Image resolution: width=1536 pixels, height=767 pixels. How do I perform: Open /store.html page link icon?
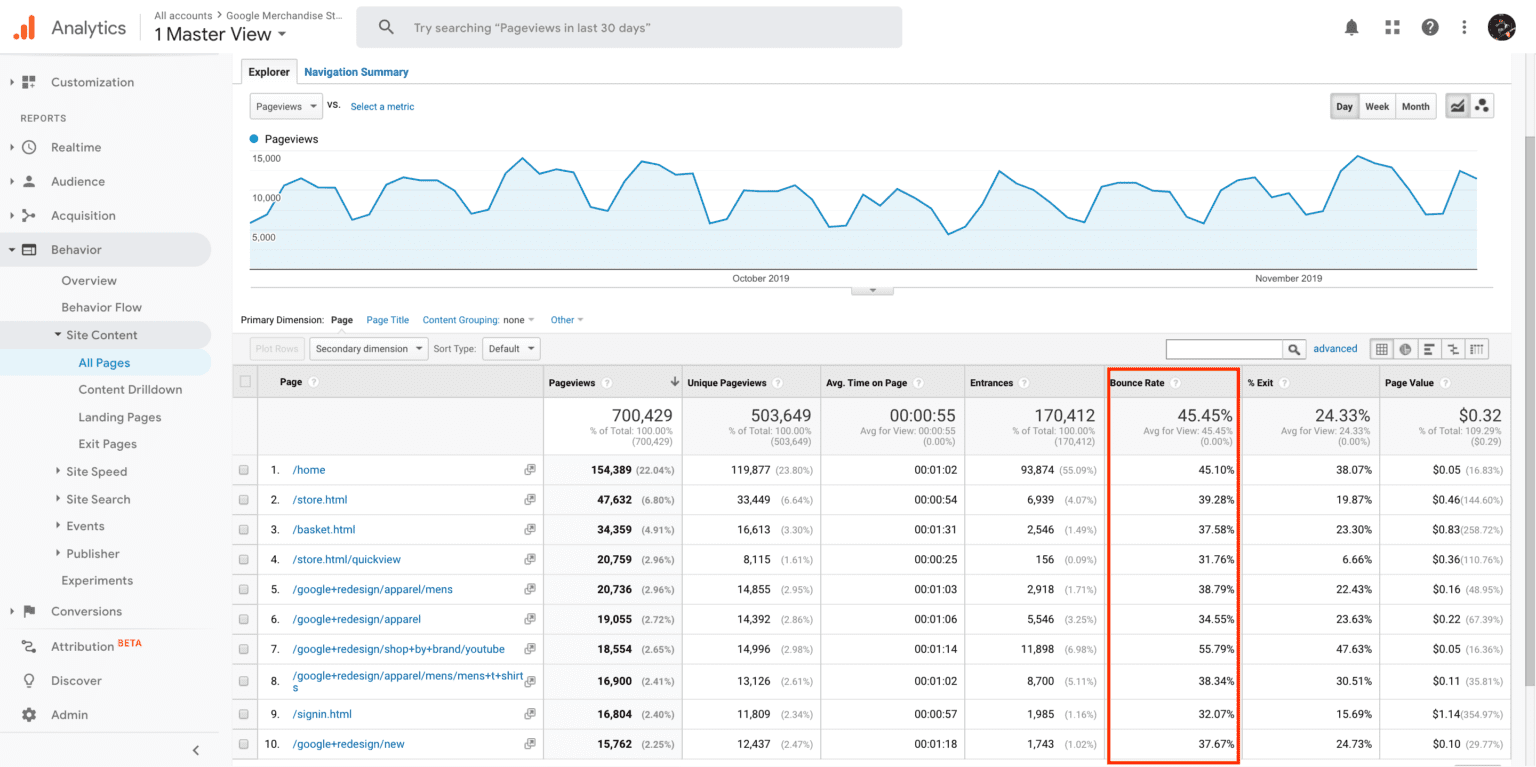point(530,500)
